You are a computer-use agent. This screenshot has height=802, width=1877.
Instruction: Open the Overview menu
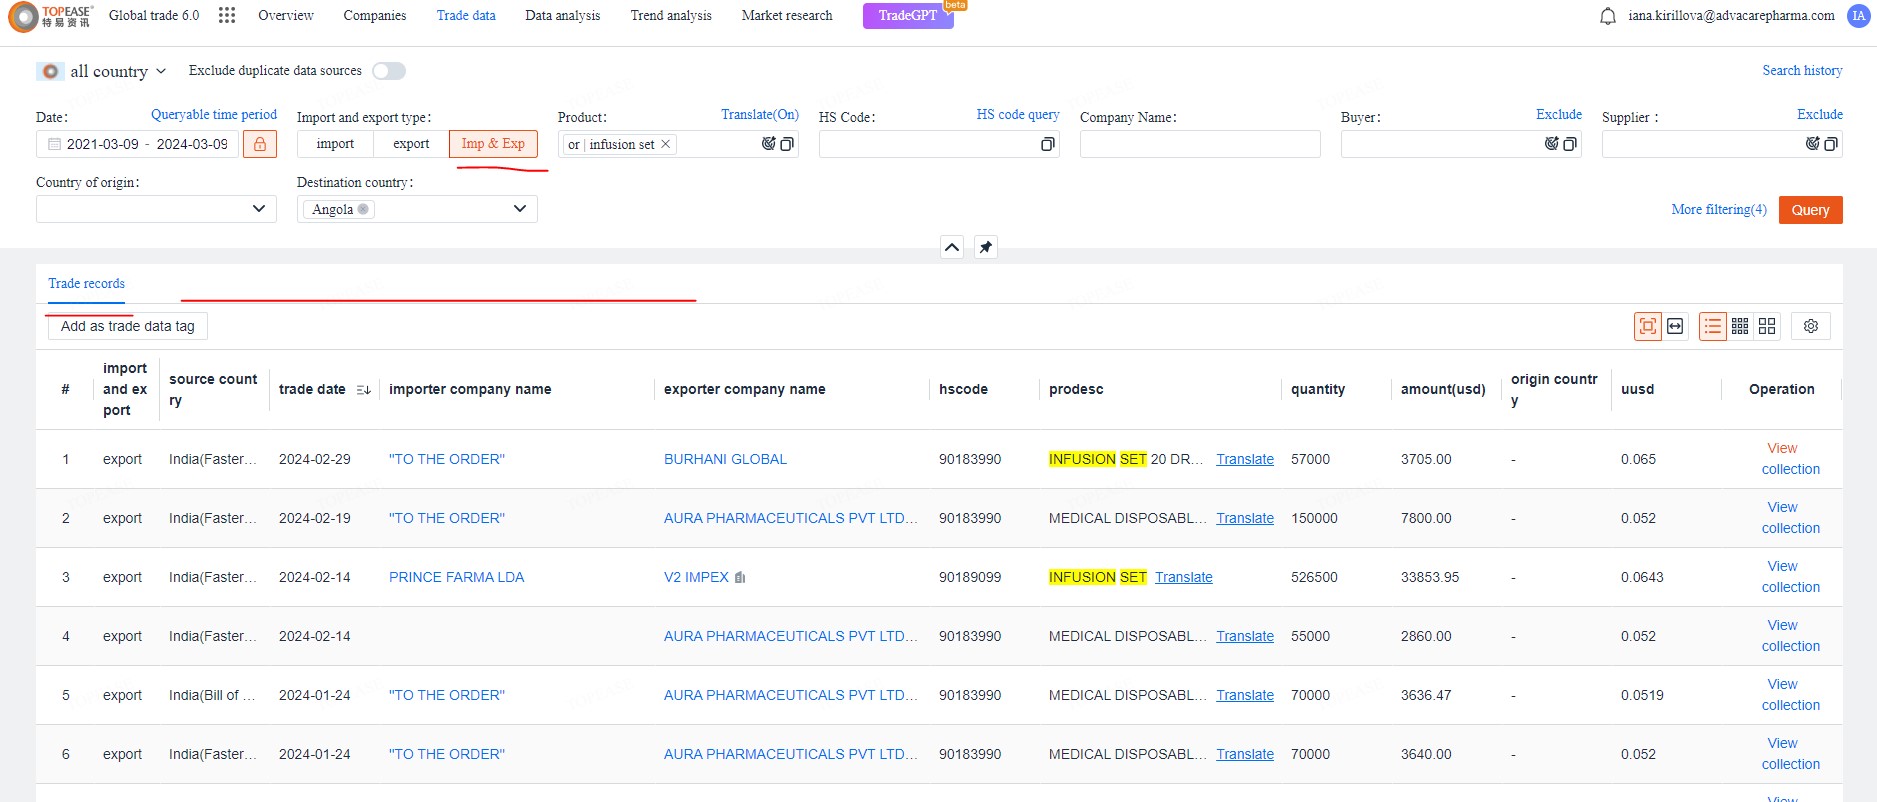click(x=285, y=16)
